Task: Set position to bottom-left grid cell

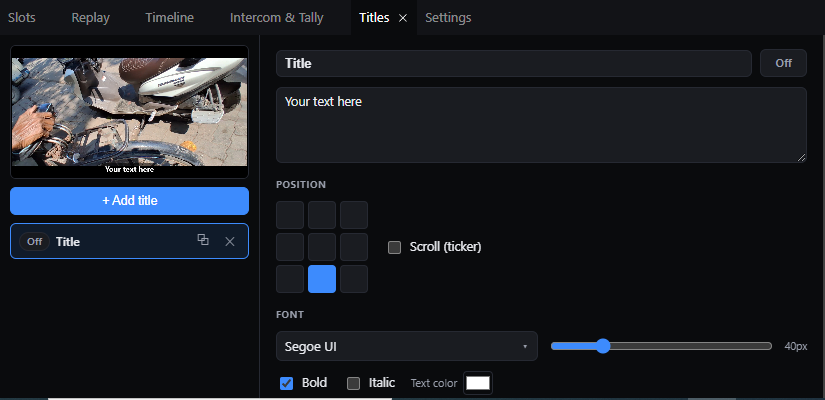Action: (290, 279)
